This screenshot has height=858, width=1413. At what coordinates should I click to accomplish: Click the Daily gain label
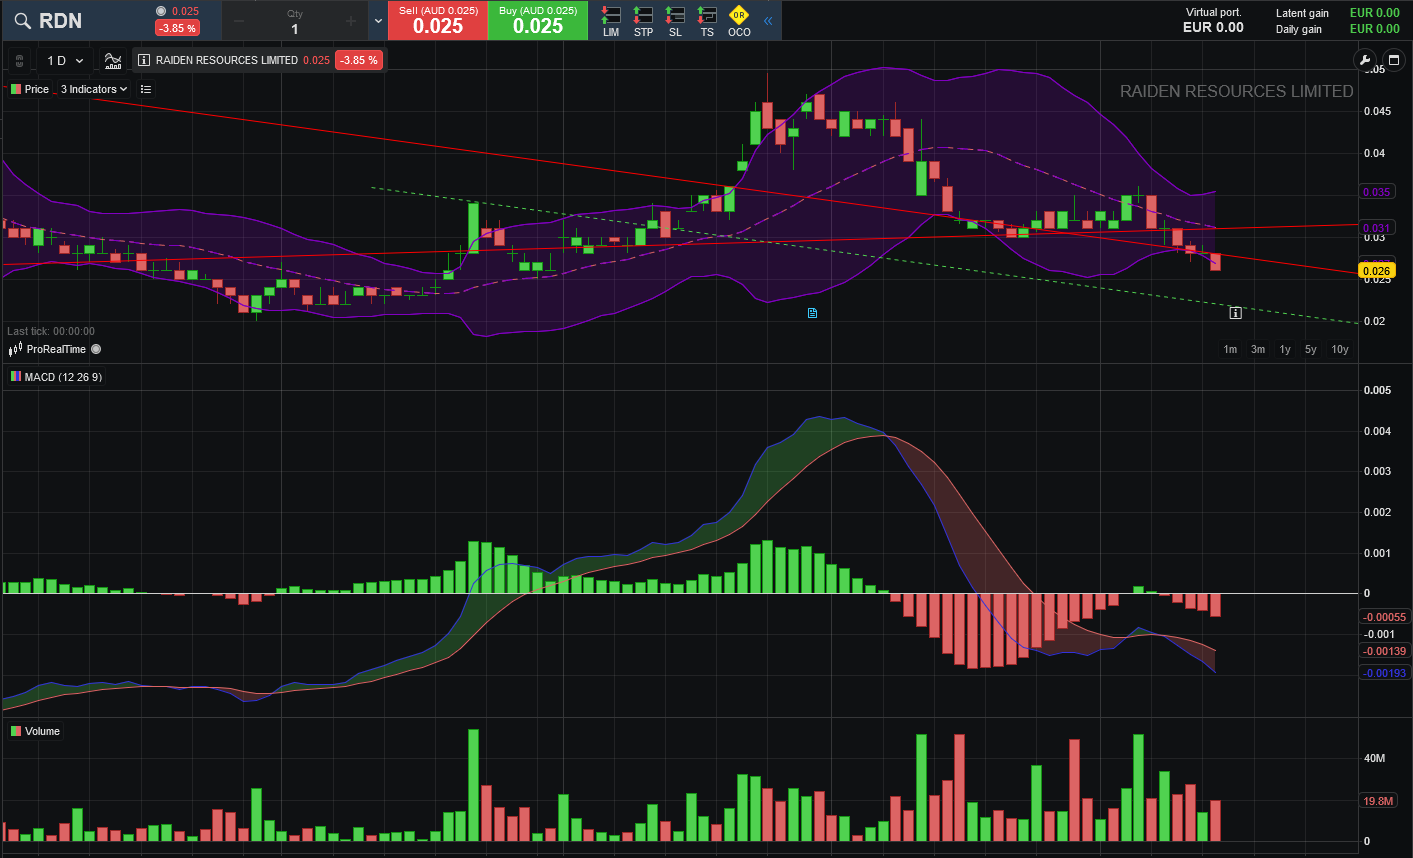pyautogui.click(x=1298, y=29)
